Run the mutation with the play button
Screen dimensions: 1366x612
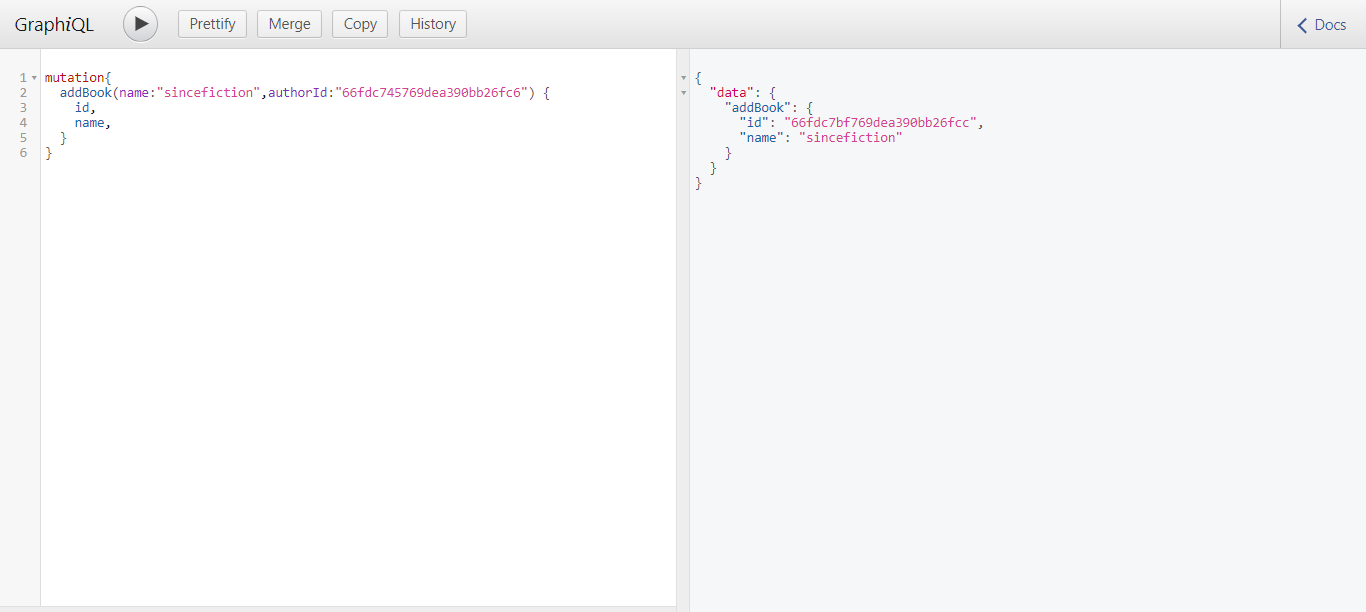tap(139, 23)
